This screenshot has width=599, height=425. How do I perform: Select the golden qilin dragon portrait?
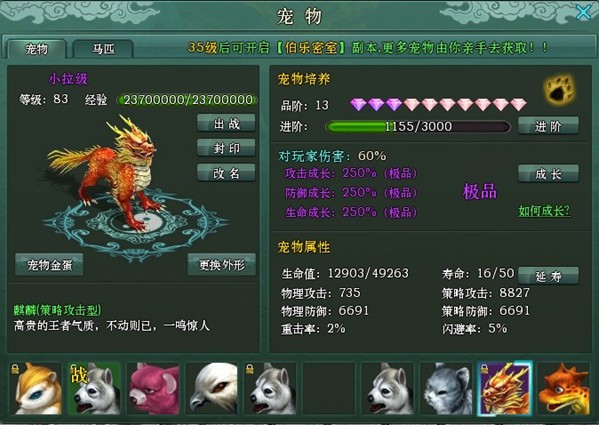coord(505,388)
